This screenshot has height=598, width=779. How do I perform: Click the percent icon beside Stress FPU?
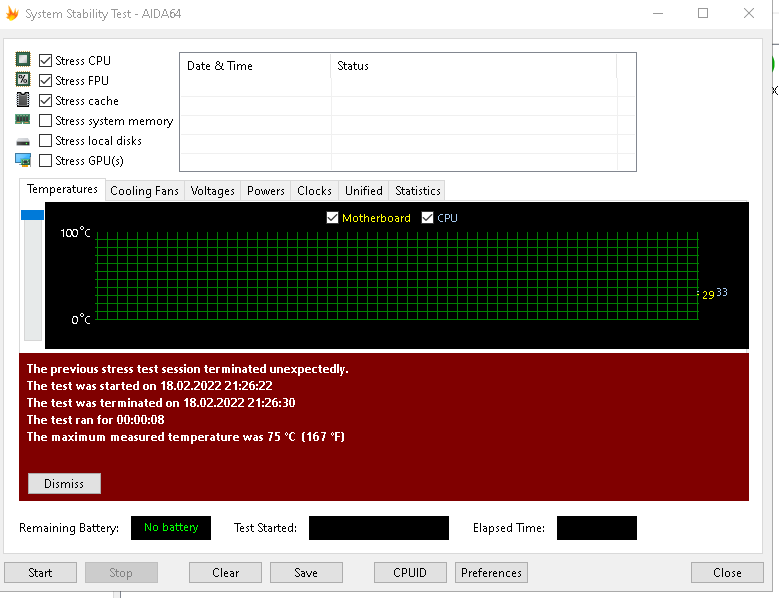23,79
